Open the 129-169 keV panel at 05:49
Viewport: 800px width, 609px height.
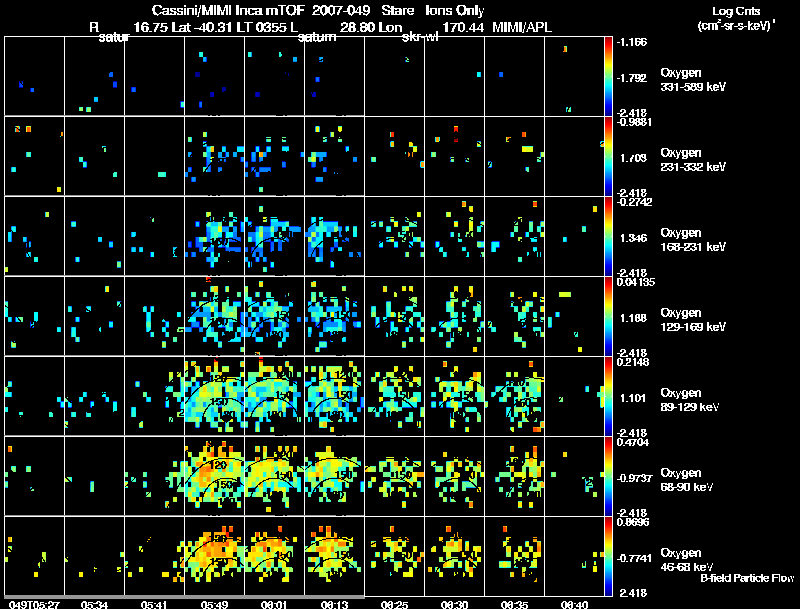(x=214, y=316)
